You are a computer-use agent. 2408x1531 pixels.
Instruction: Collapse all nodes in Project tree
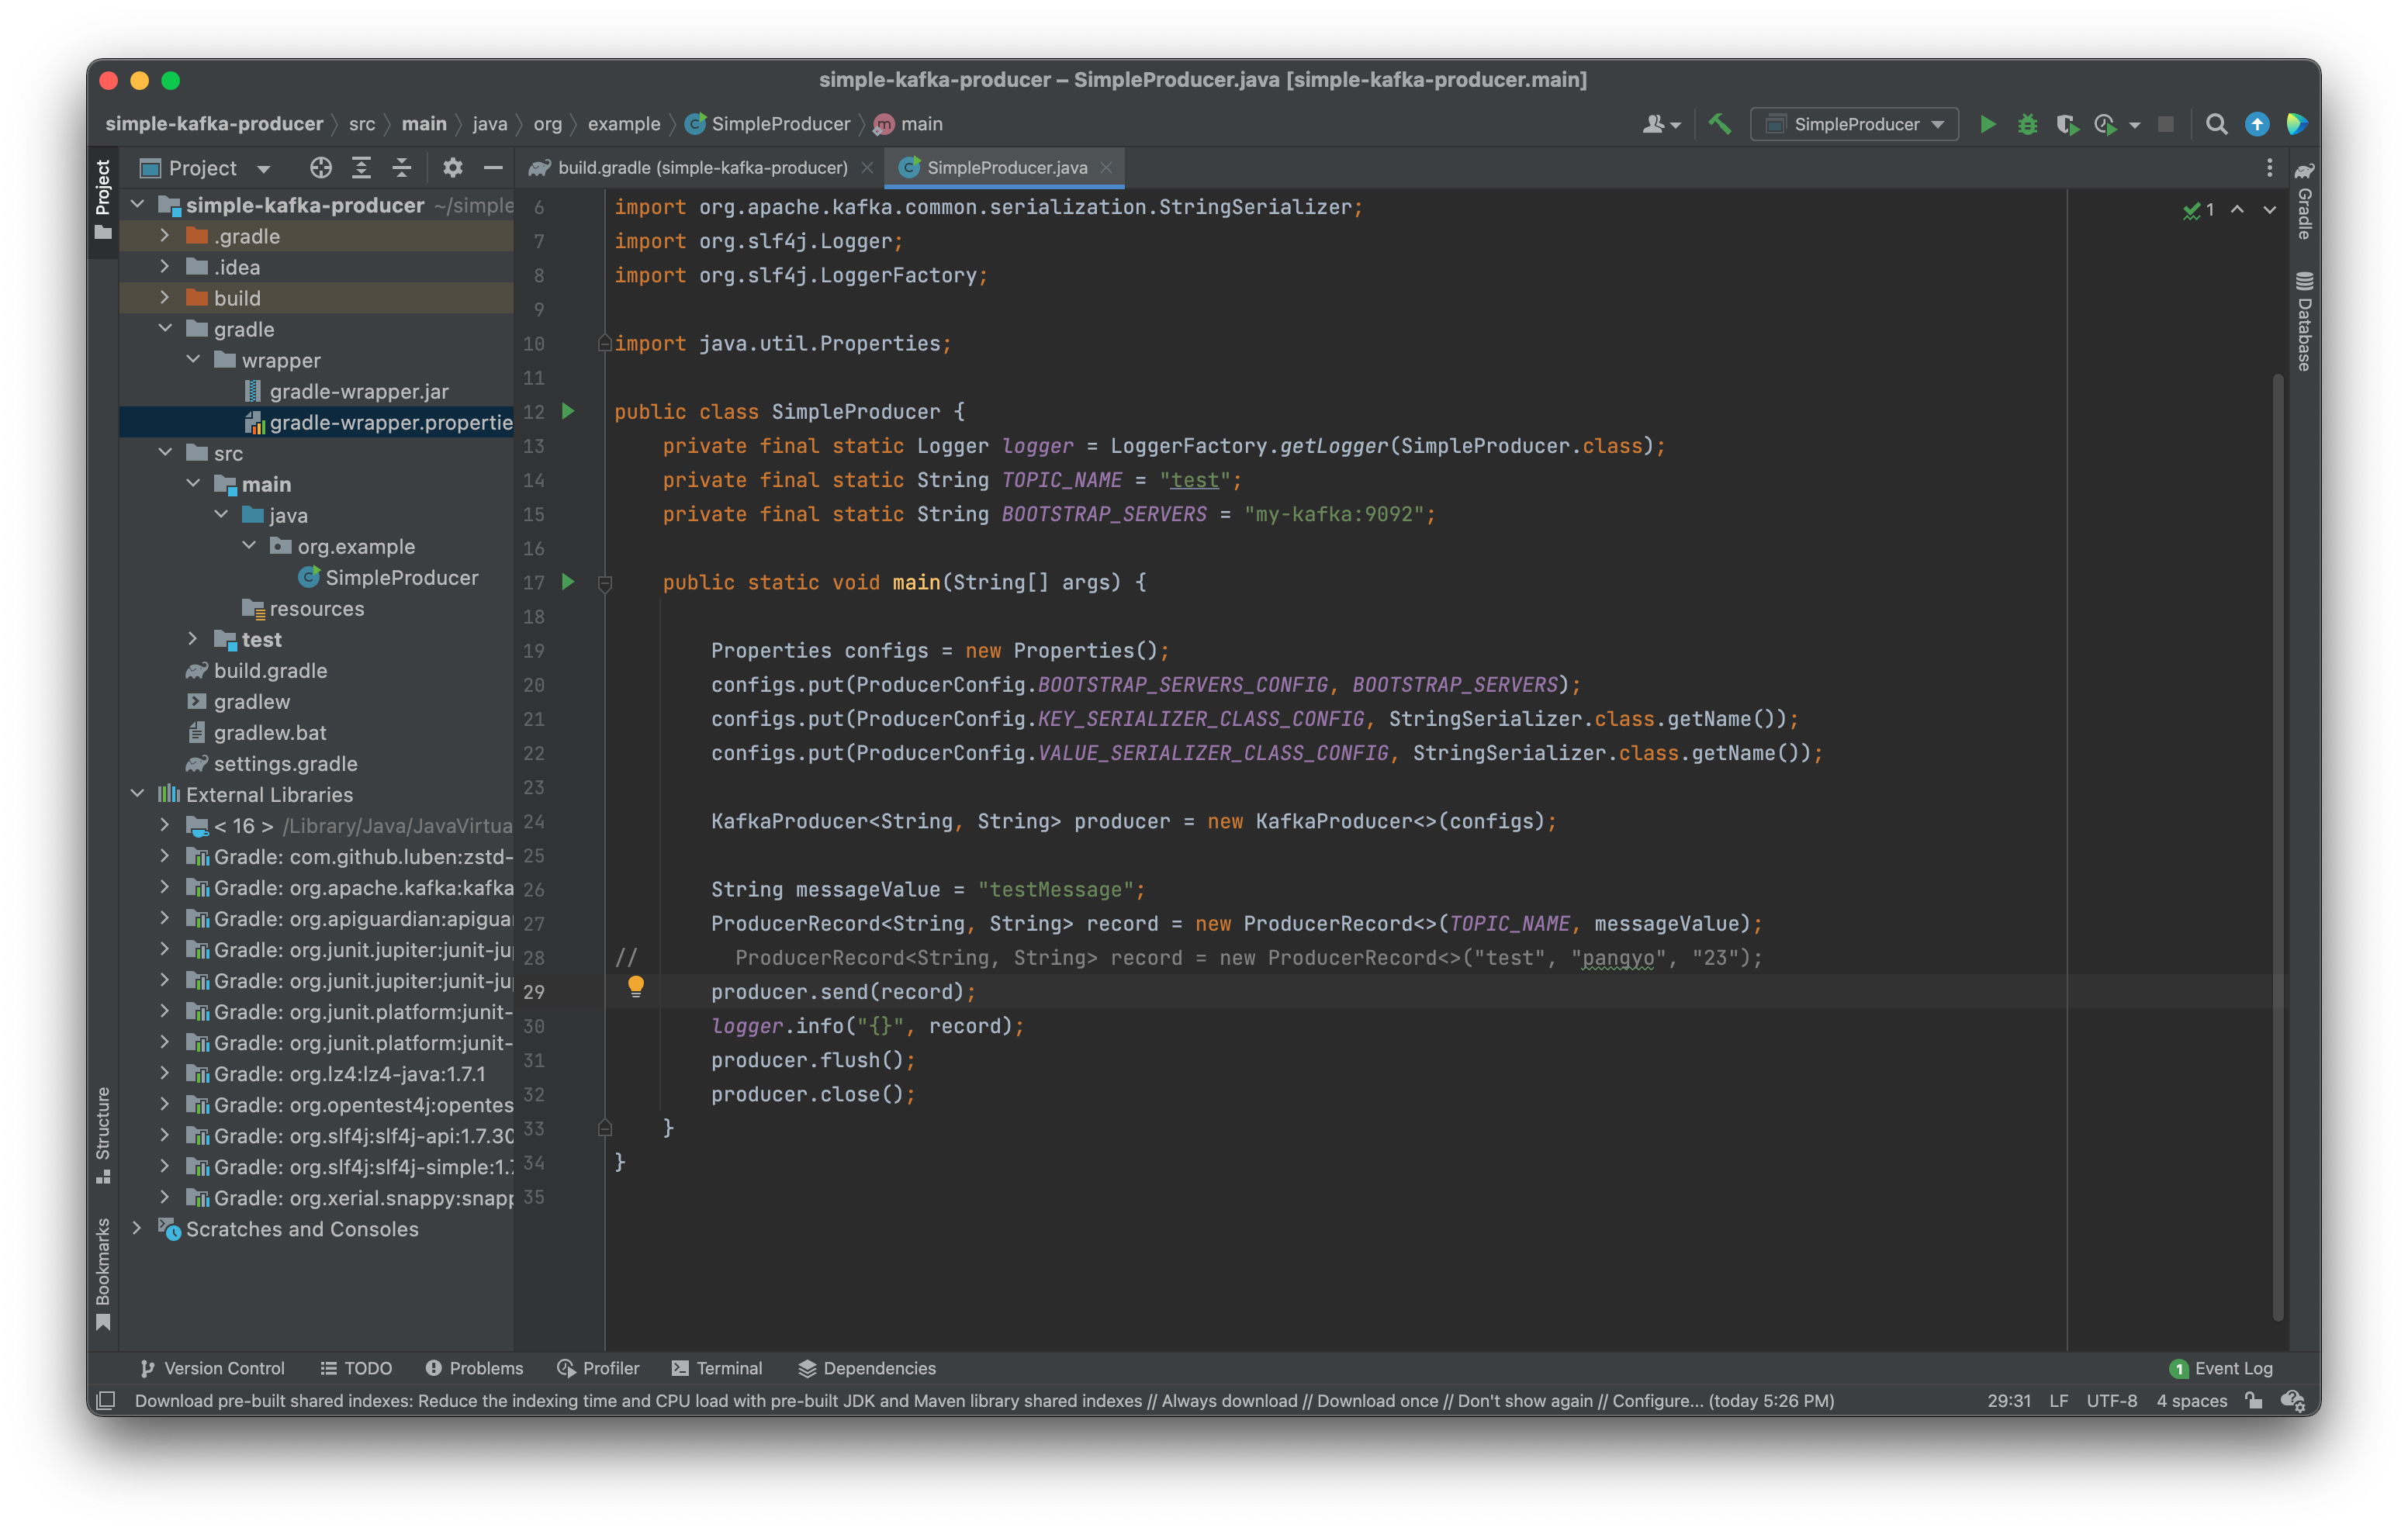pyautogui.click(x=401, y=167)
